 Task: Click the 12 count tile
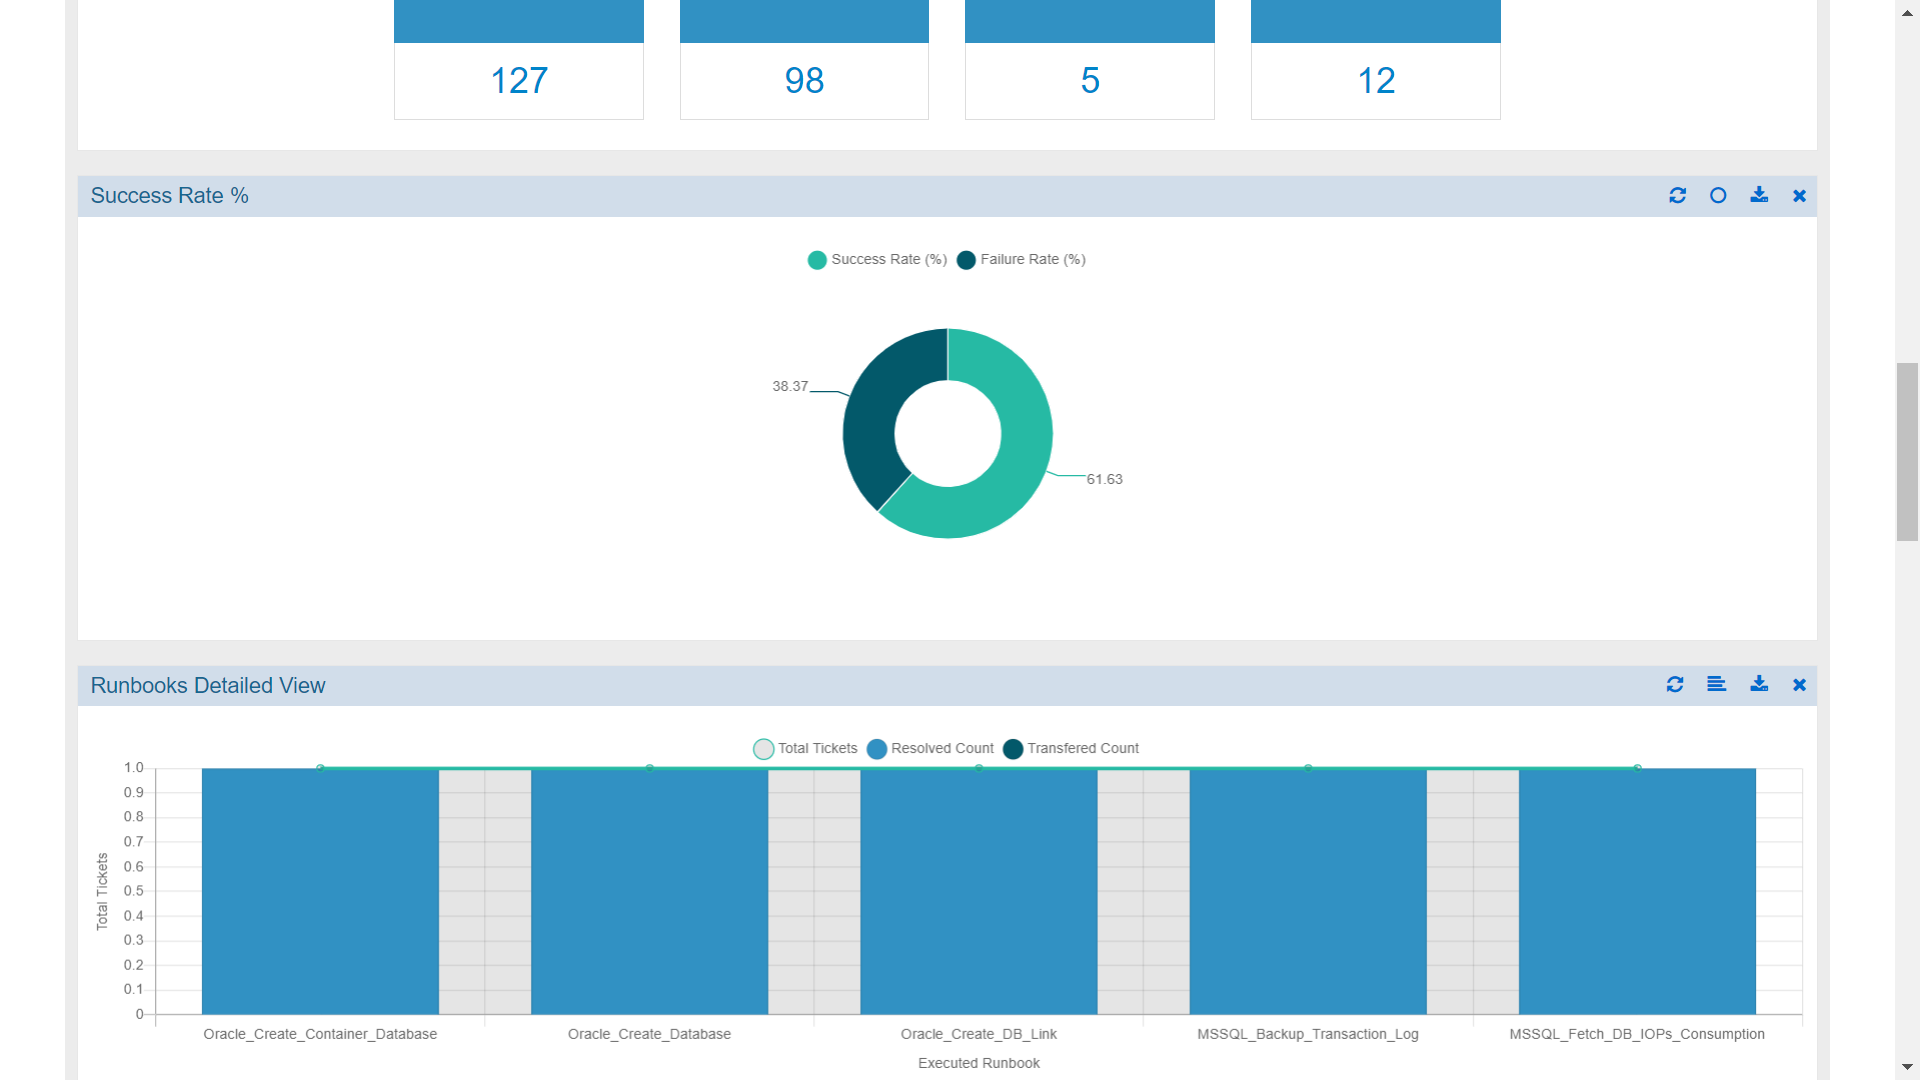coord(1375,80)
